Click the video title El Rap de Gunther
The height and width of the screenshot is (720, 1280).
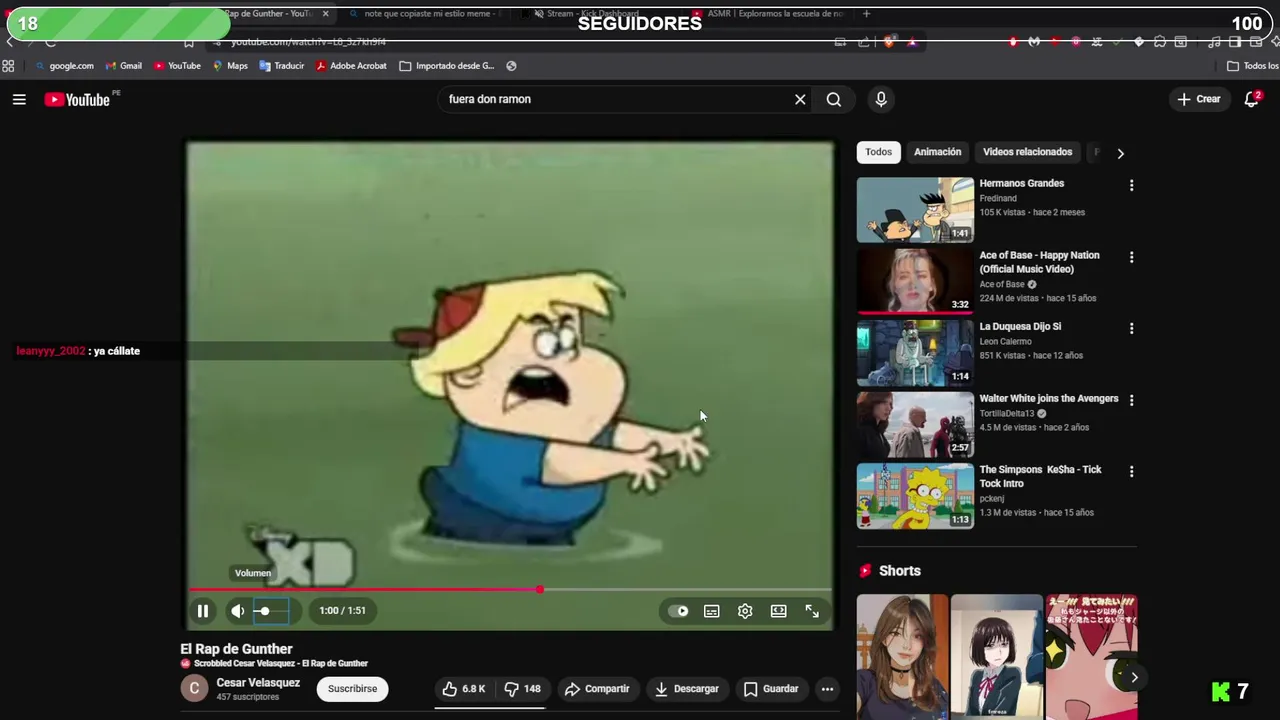click(x=236, y=649)
